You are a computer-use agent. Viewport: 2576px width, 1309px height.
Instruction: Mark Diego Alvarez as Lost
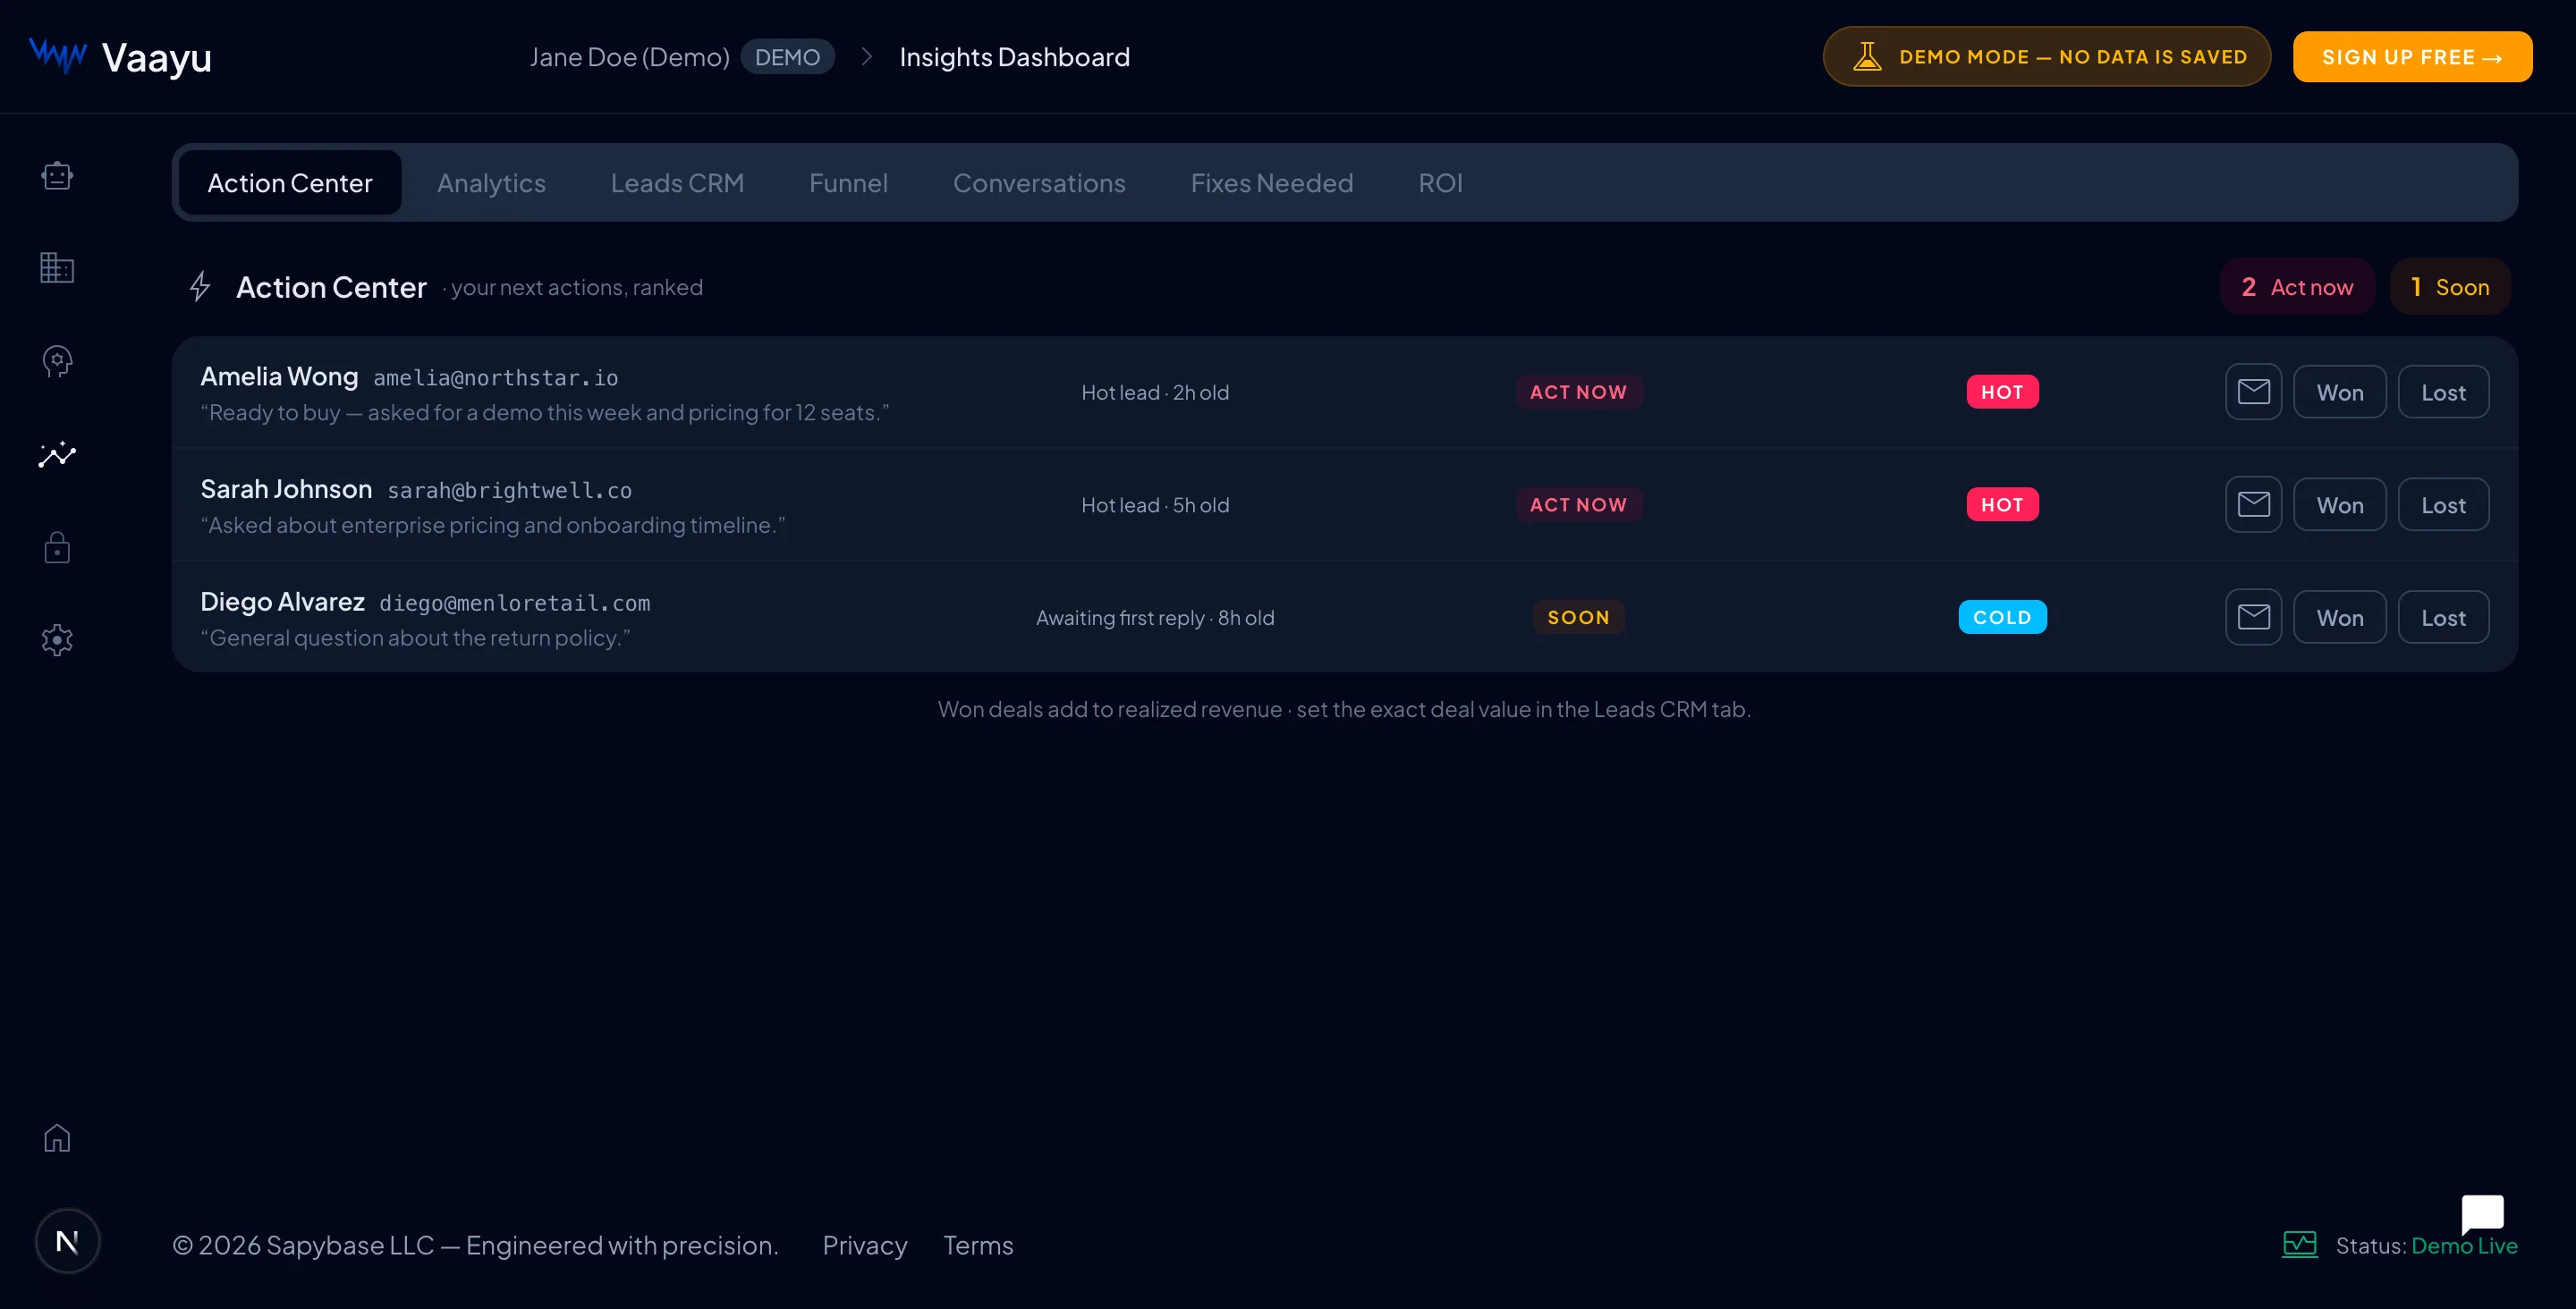pos(2443,617)
